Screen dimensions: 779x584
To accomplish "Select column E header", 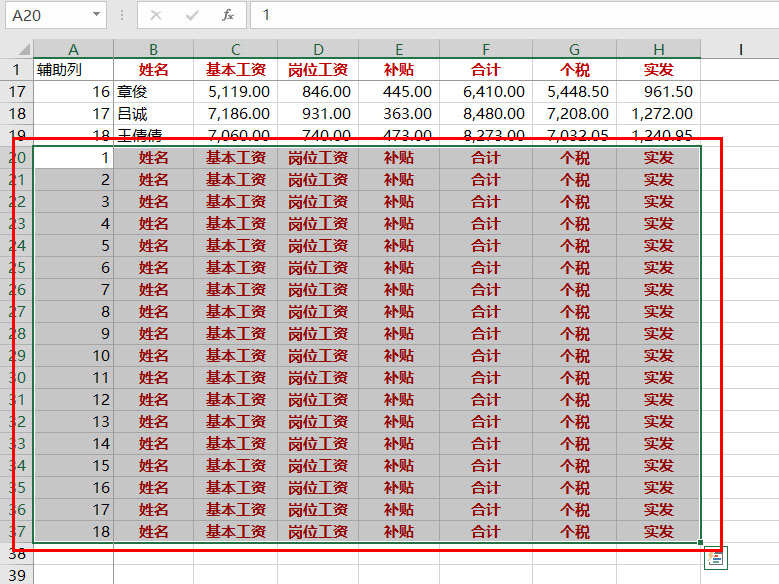I will [x=399, y=49].
